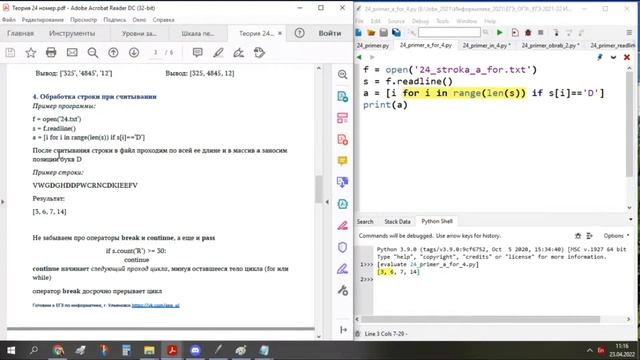Expand the Acrobat tools panel arrow at bottom
The height and width of the screenshot is (360, 640).
coord(343,329)
